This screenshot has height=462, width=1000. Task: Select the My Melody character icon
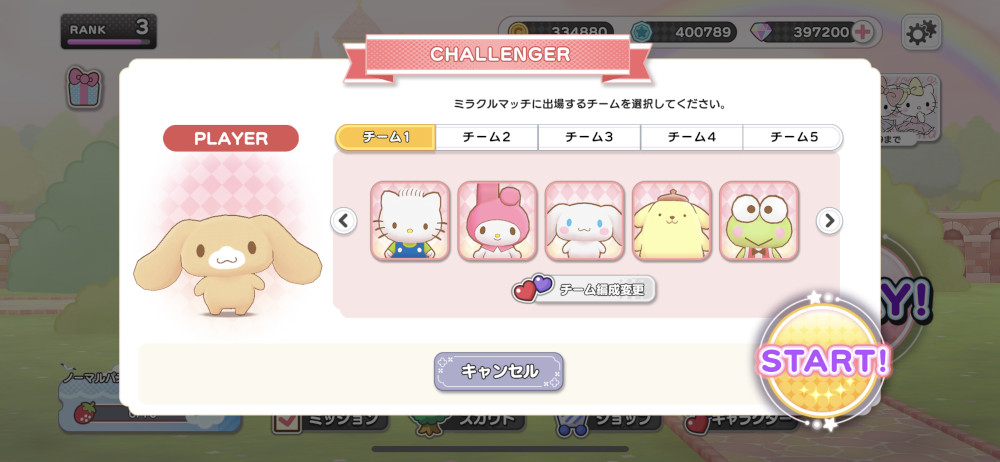[x=497, y=221]
